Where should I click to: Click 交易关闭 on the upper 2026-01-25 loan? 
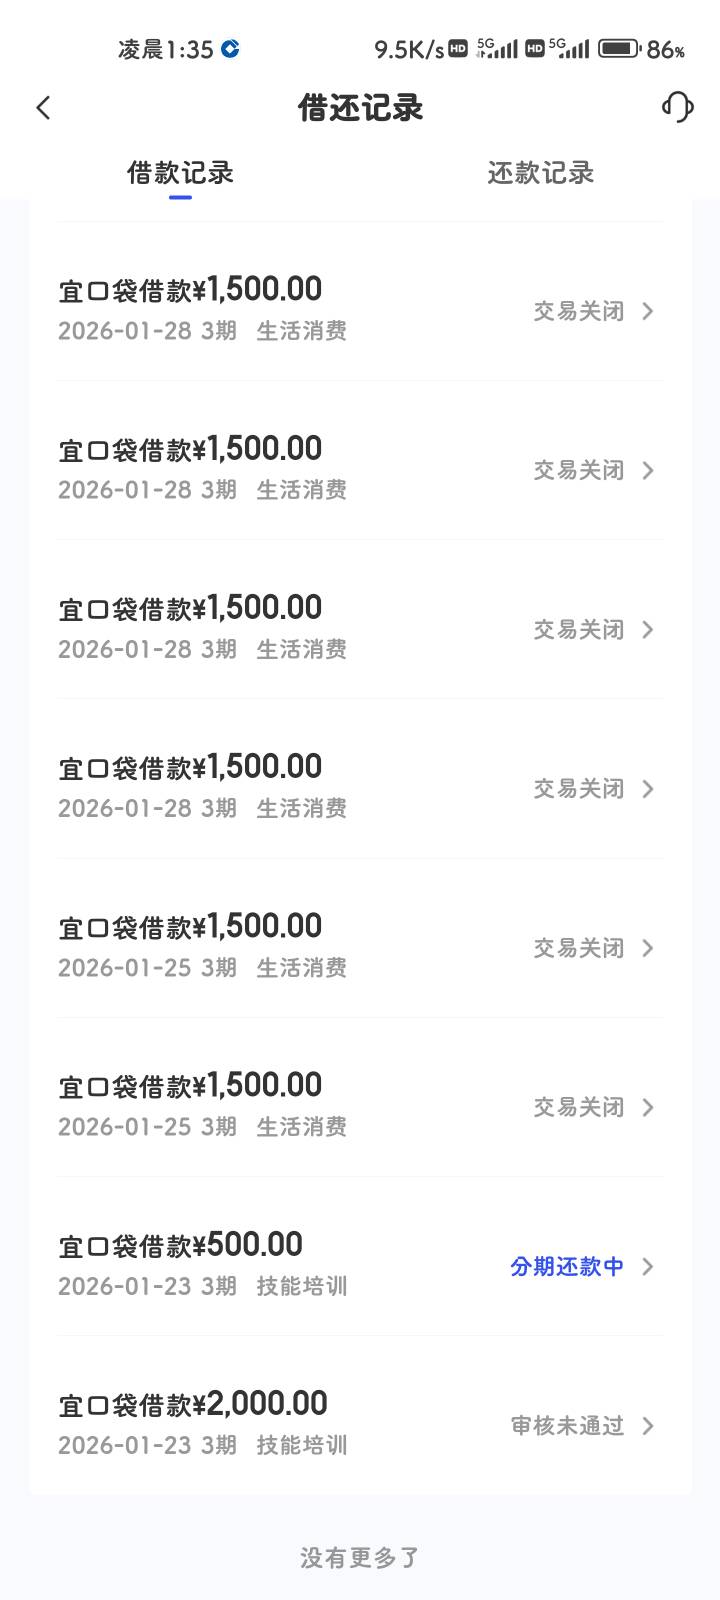(x=579, y=948)
